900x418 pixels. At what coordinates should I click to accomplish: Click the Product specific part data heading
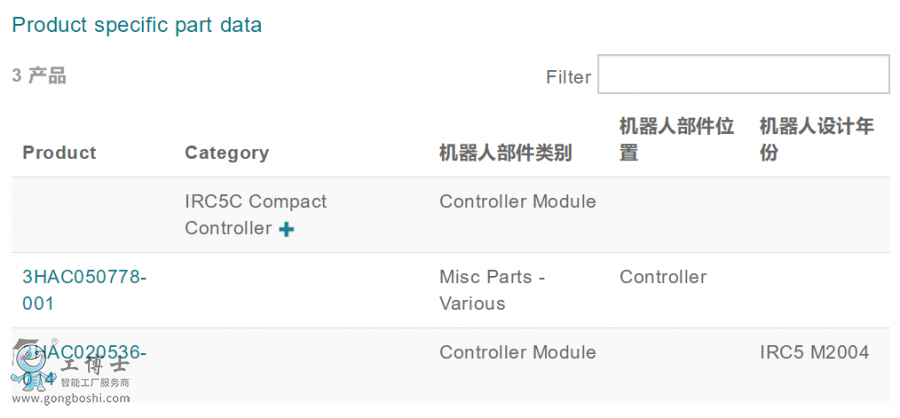coord(137,25)
